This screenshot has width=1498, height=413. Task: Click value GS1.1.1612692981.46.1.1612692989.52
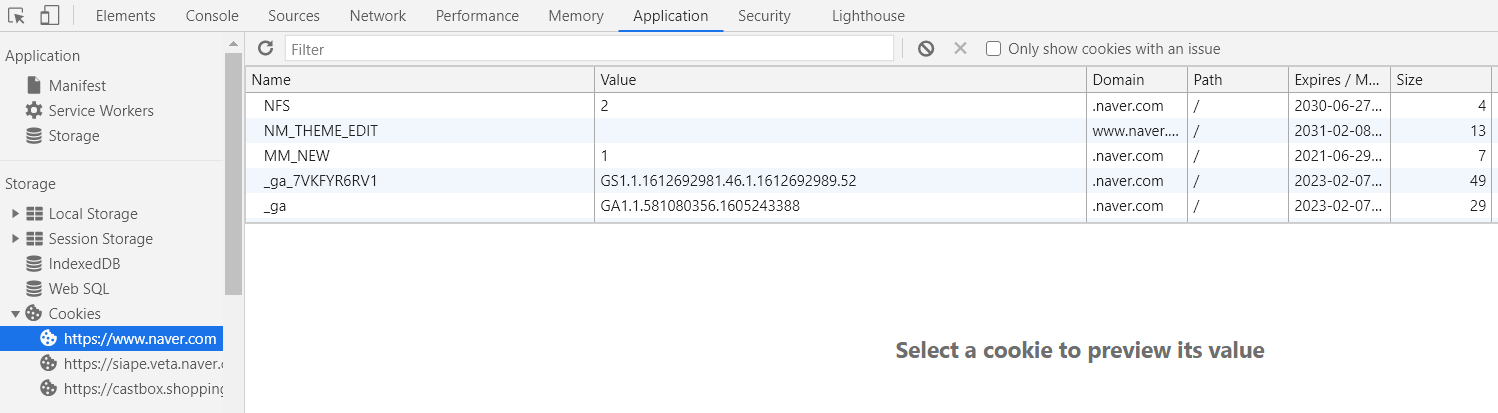point(728,181)
